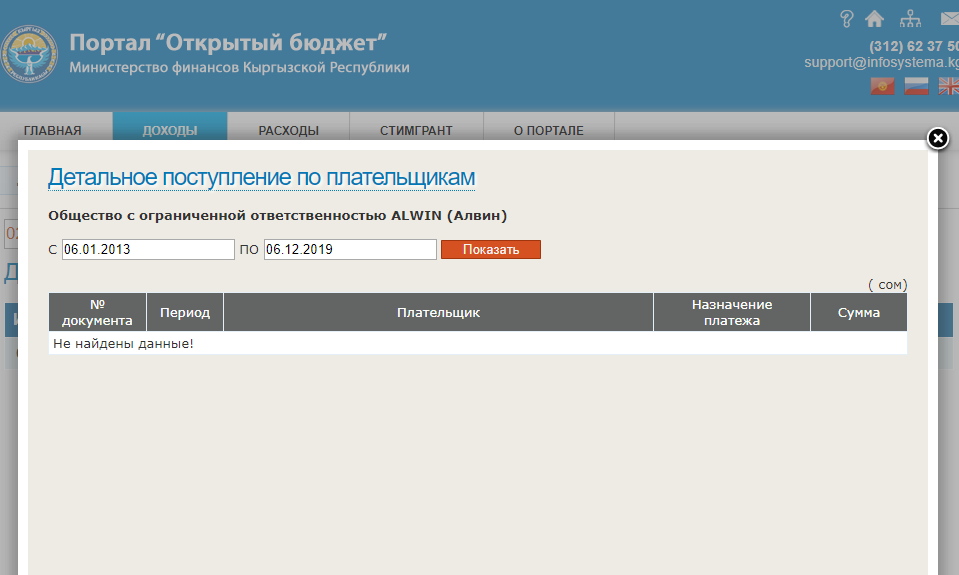The width and height of the screenshot is (959, 575).
Task: Open the ГЛАВНАЯ tab
Action: (53, 130)
